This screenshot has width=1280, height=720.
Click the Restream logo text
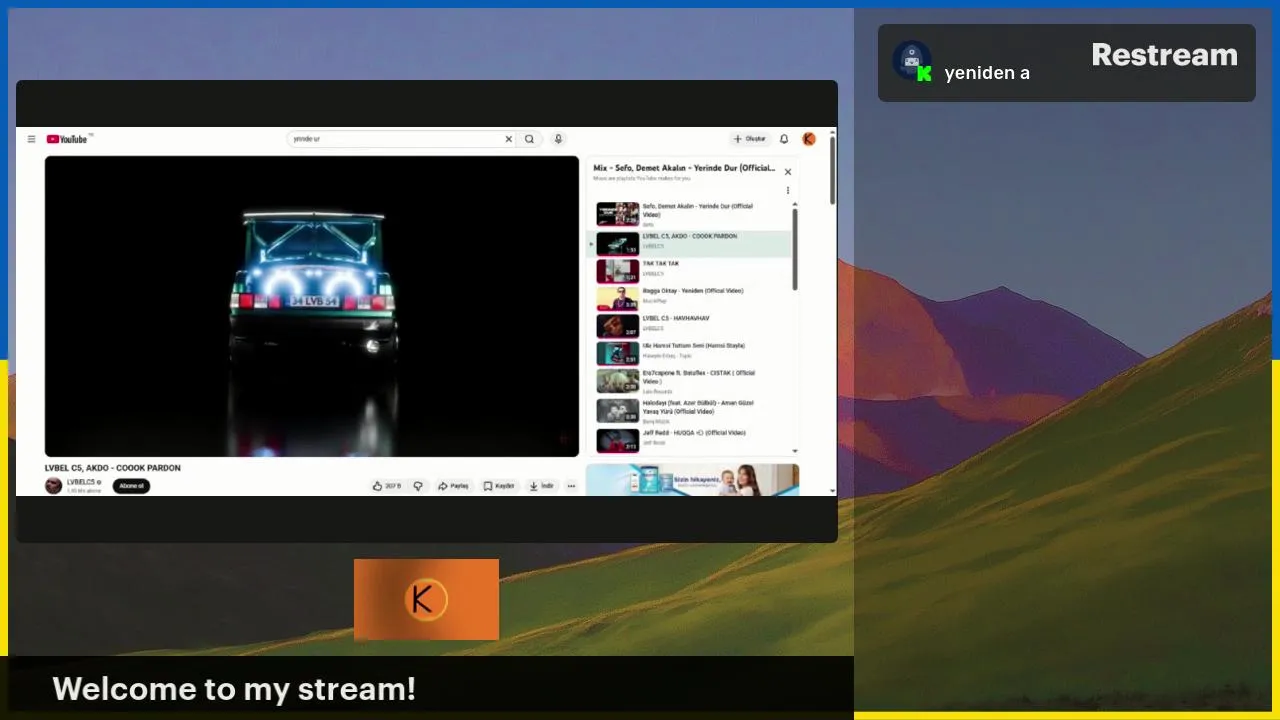pos(1164,55)
